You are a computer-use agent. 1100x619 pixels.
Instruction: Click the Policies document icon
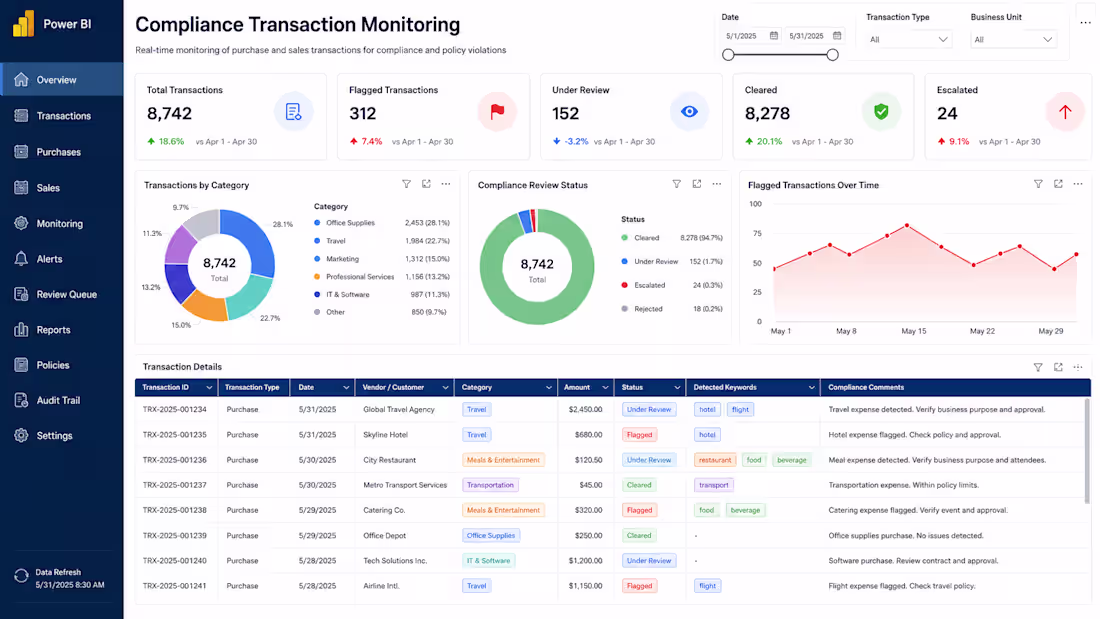[21, 365]
